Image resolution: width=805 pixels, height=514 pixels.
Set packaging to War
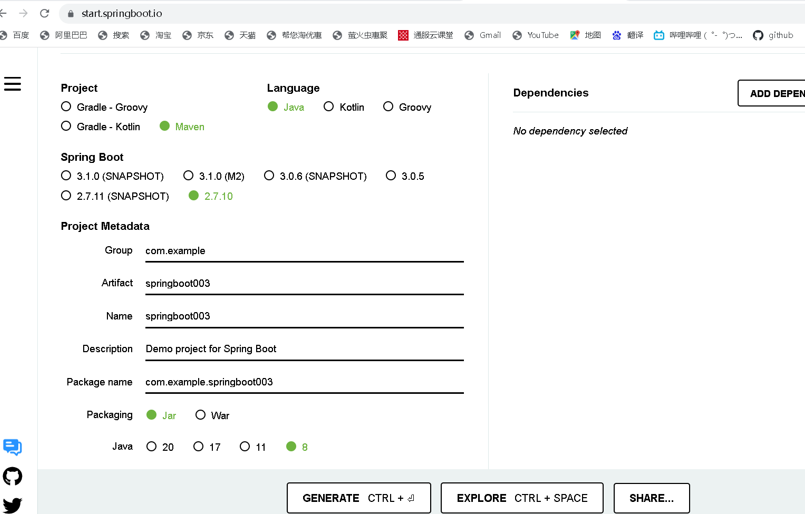click(x=201, y=415)
